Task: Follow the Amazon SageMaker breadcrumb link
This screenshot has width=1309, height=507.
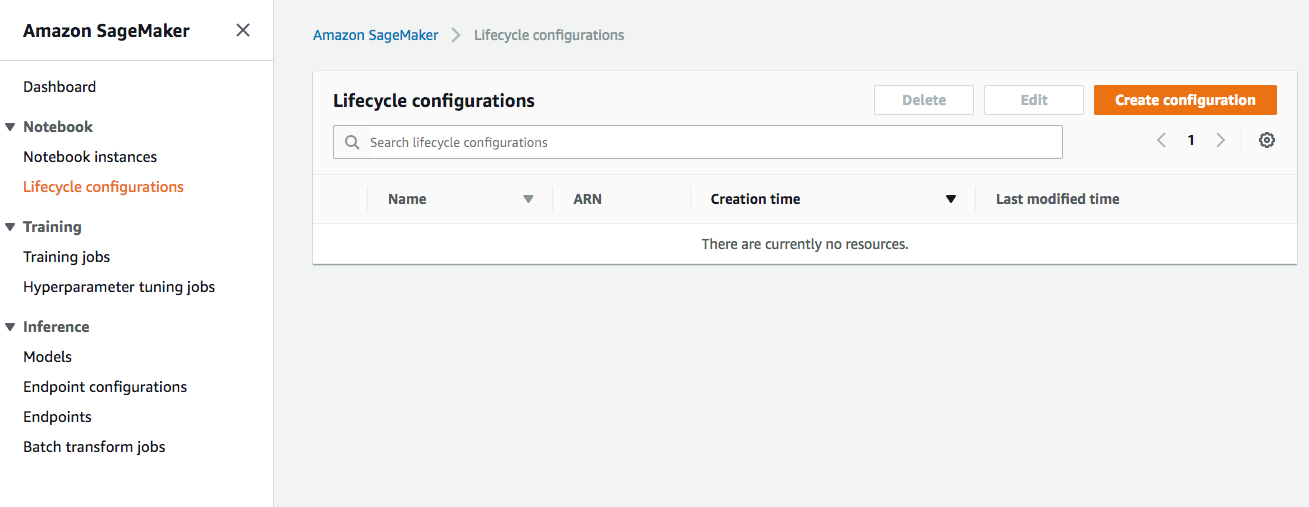Action: [x=376, y=35]
